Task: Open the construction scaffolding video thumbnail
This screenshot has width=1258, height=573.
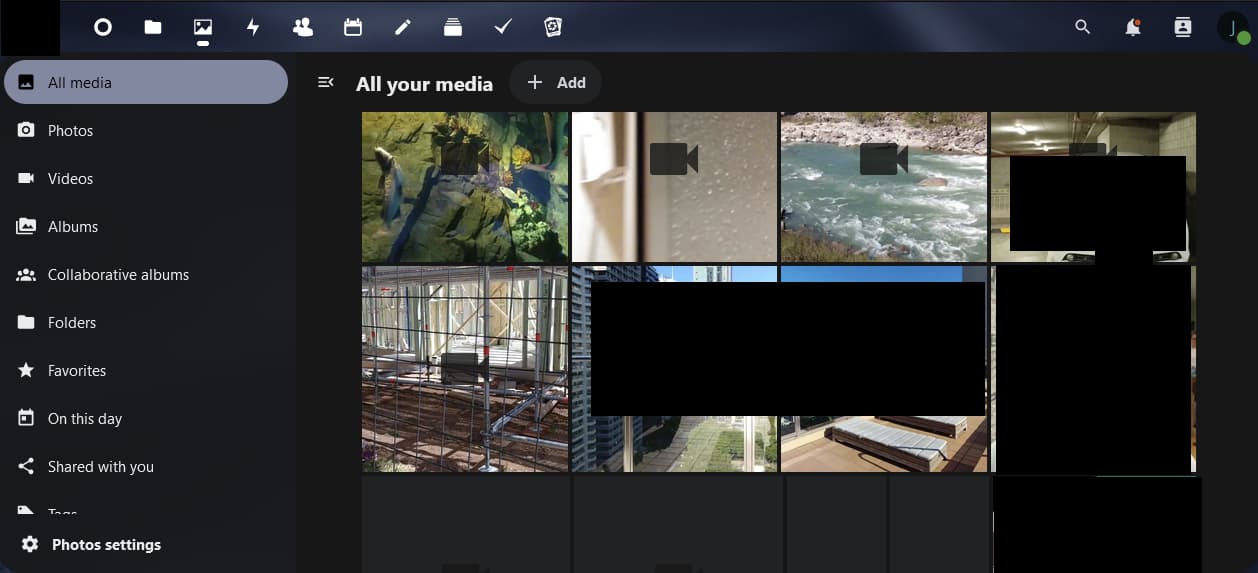Action: [x=465, y=369]
